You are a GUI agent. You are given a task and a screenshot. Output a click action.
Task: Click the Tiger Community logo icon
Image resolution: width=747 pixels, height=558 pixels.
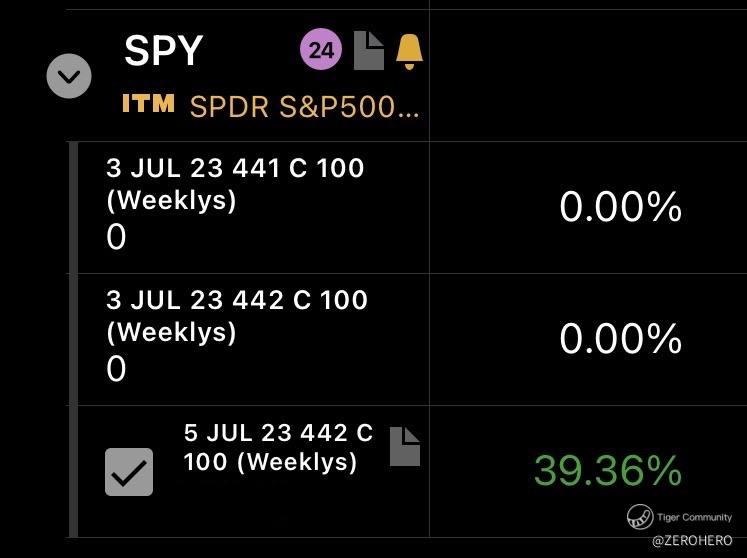point(640,517)
